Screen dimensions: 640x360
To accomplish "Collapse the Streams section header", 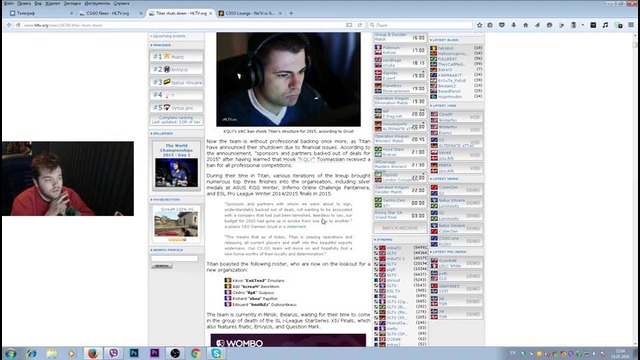I will pyautogui.click(x=384, y=240).
